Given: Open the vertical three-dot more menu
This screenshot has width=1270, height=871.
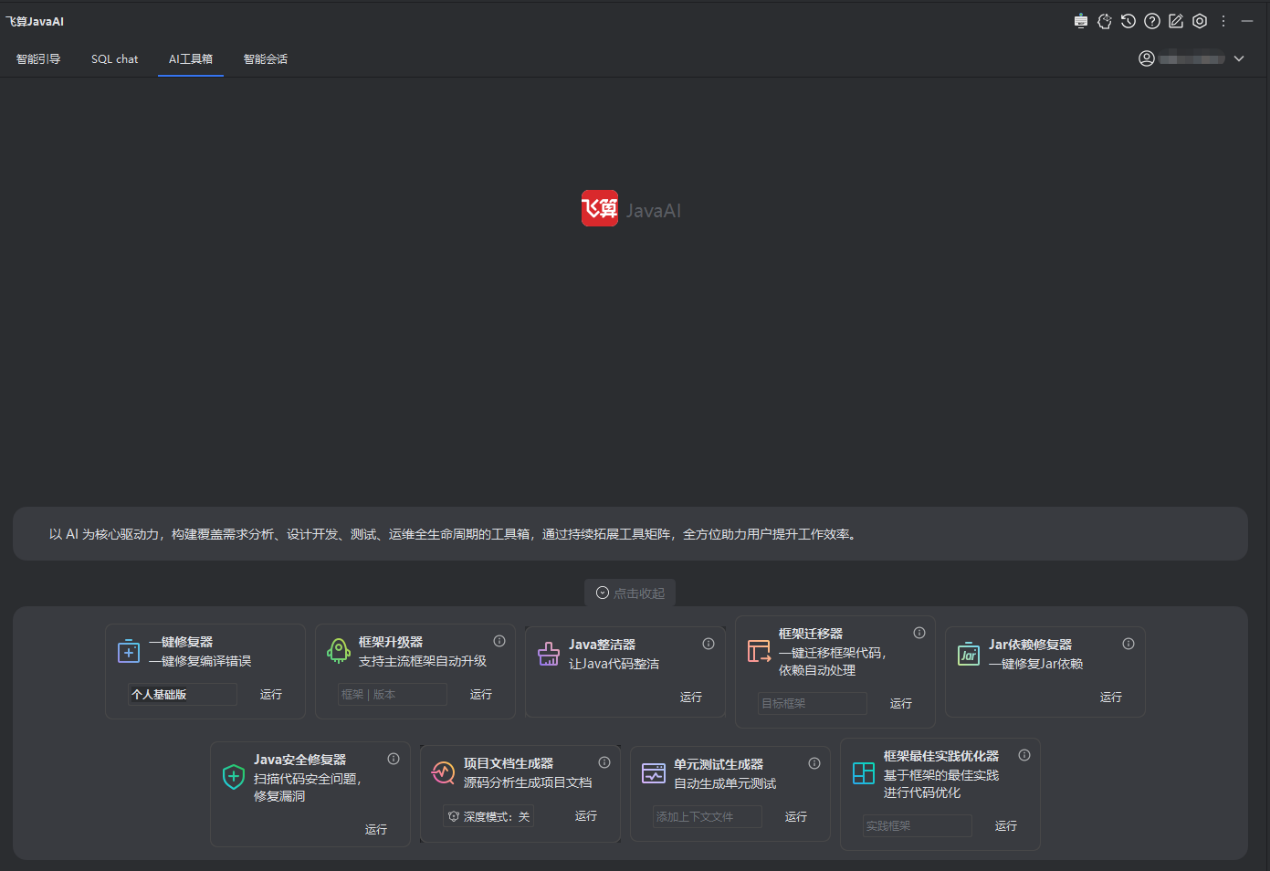Looking at the screenshot, I should (x=1223, y=21).
